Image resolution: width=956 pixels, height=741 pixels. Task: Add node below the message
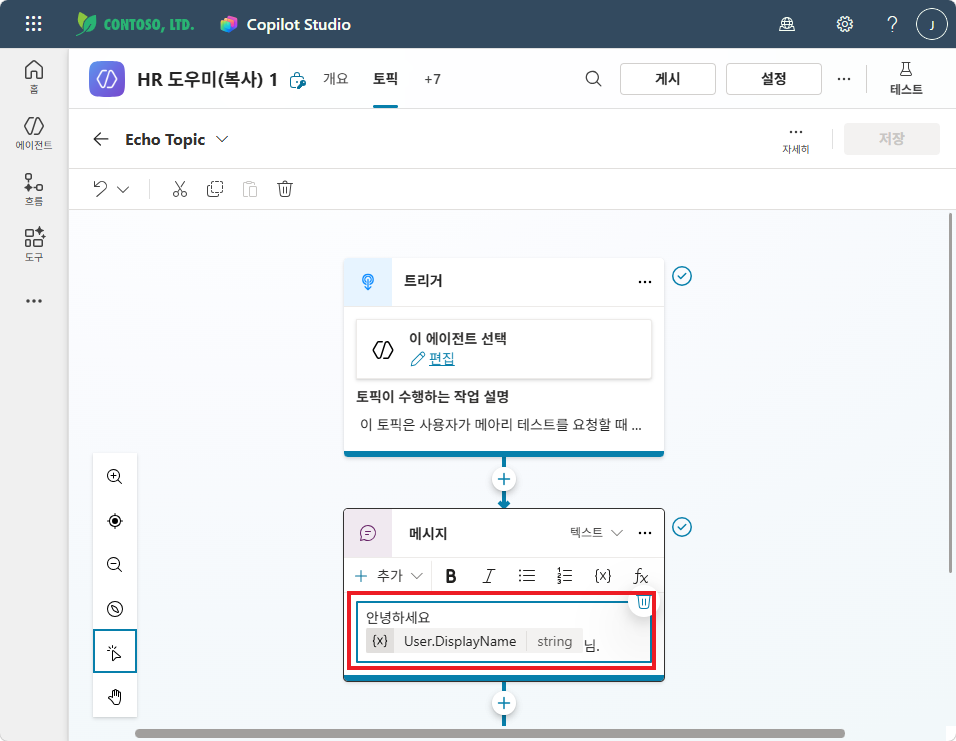pos(504,703)
